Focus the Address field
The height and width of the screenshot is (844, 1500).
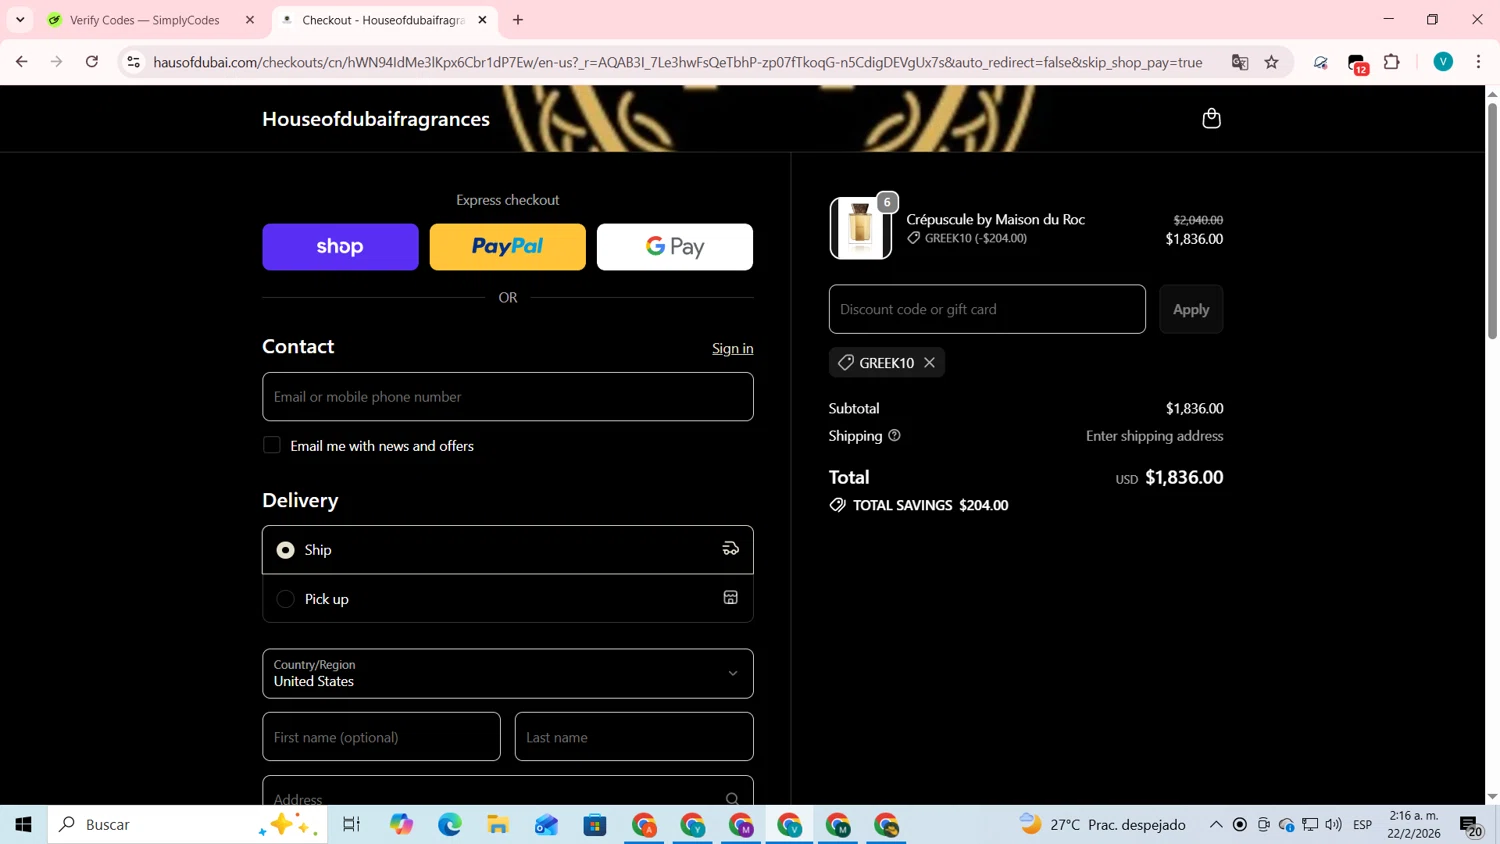point(508,791)
